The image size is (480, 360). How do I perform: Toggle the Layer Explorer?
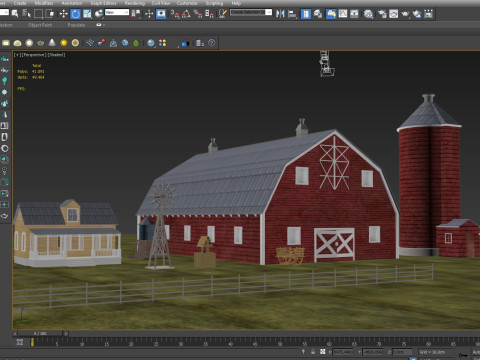pyautogui.click(x=318, y=14)
